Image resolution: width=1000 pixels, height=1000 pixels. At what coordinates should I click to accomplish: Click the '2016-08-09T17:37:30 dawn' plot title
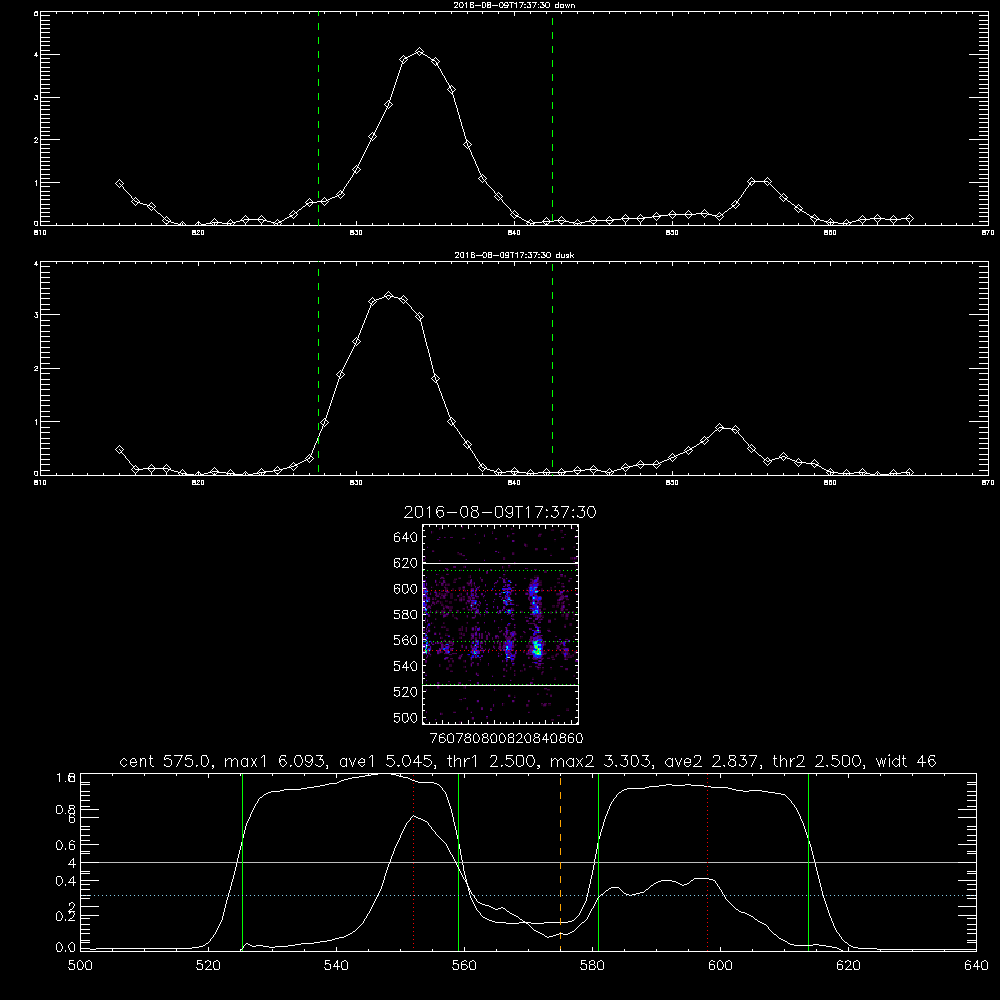coord(514,4)
